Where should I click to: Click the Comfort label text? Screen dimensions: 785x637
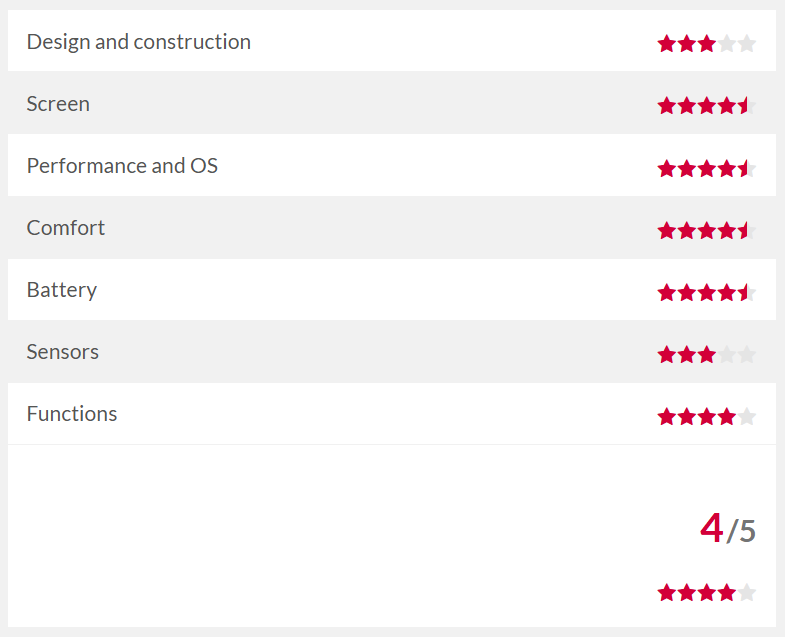(x=66, y=228)
